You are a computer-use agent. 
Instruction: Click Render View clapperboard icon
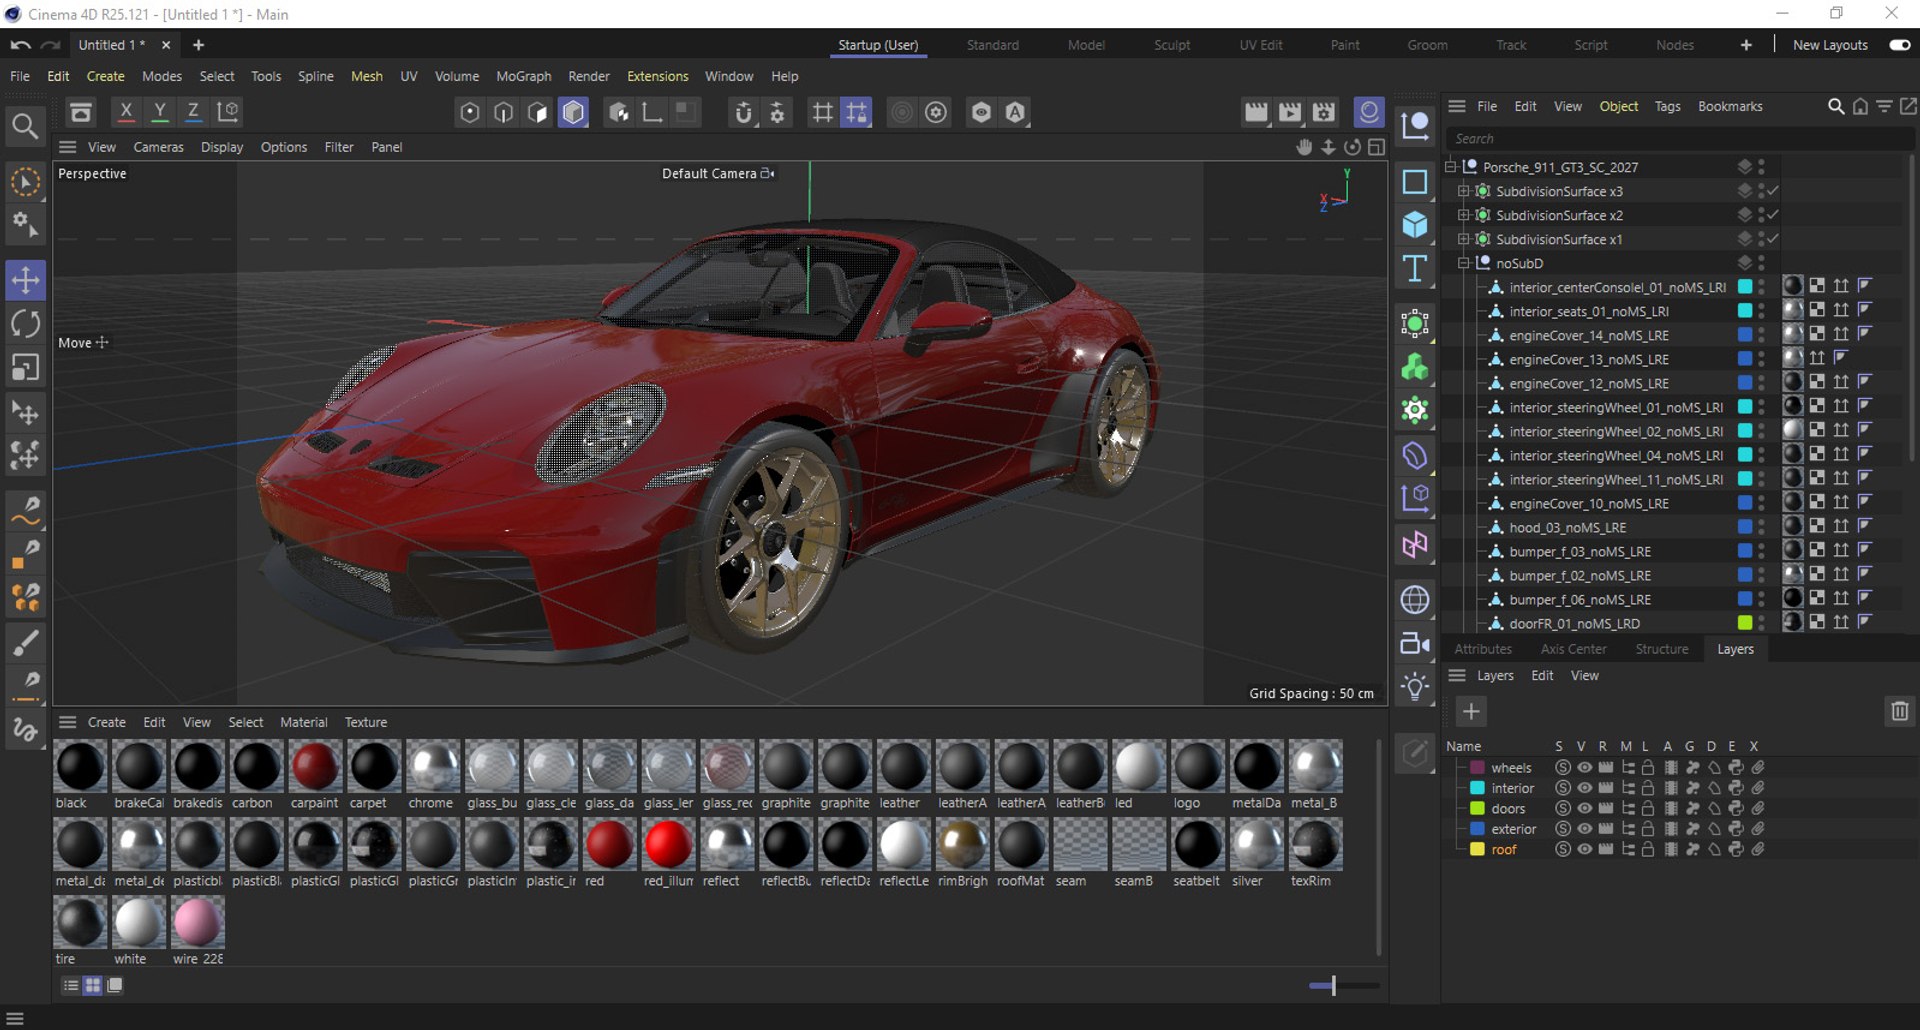[x=1256, y=112]
